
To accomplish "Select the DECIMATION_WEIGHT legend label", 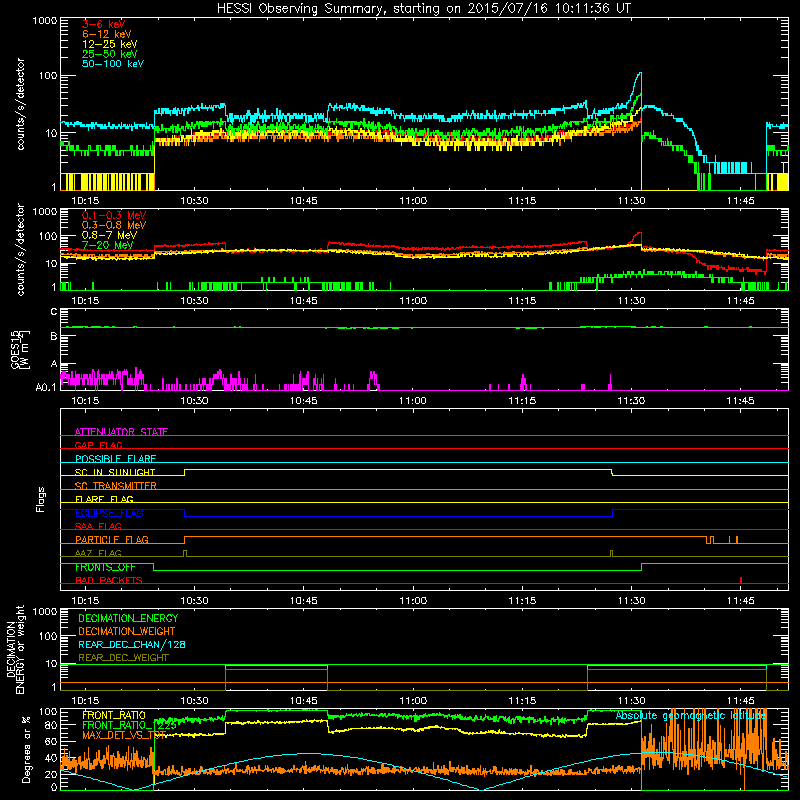I will click(127, 632).
